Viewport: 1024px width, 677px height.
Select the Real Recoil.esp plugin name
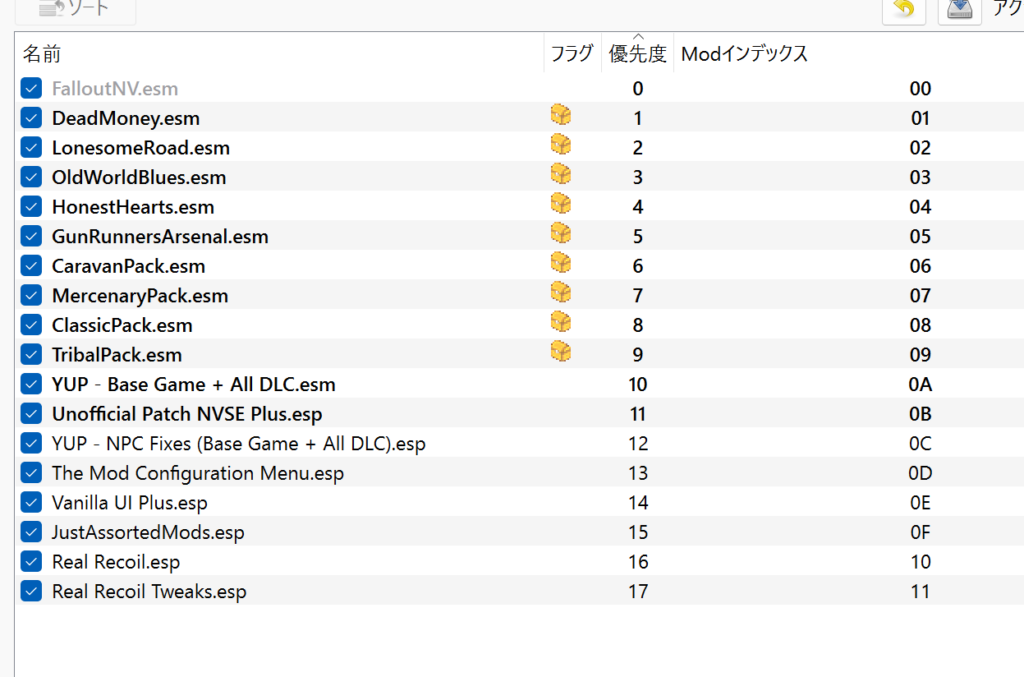[116, 562]
